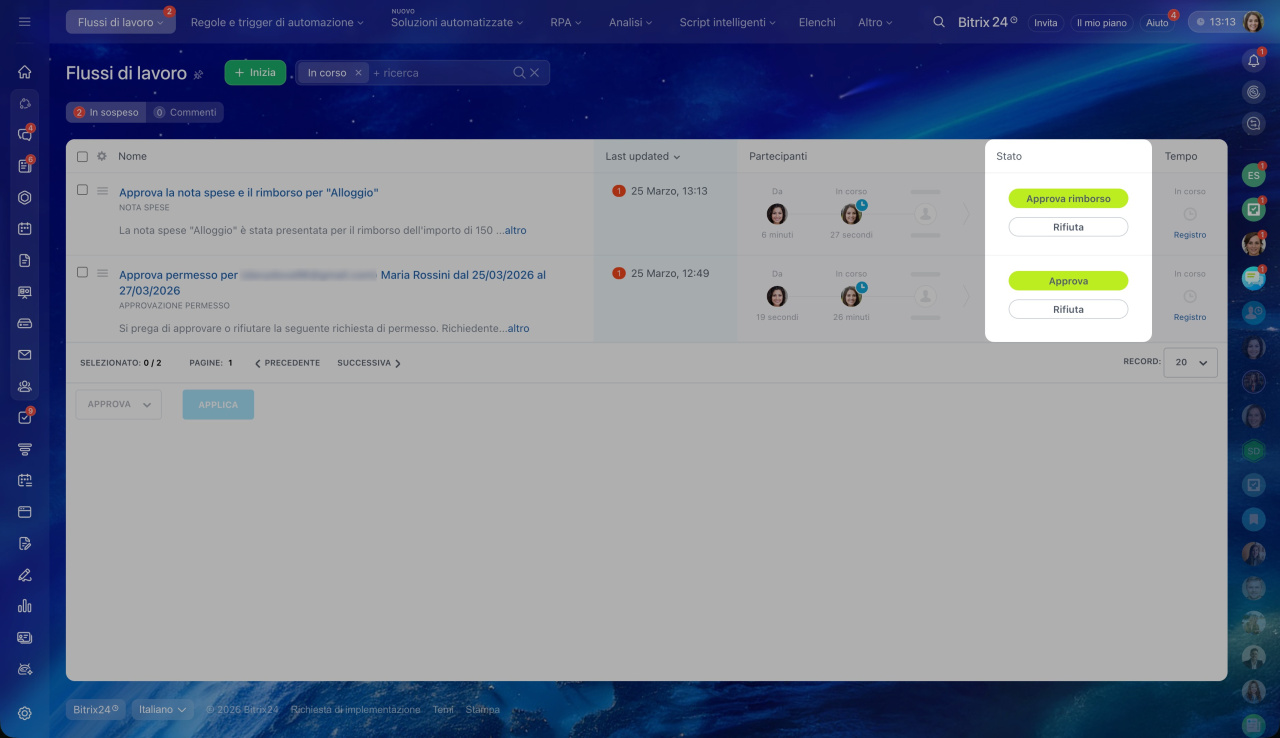Expand the Record count dropdown showing 20
The height and width of the screenshot is (738, 1280).
[x=1190, y=362]
